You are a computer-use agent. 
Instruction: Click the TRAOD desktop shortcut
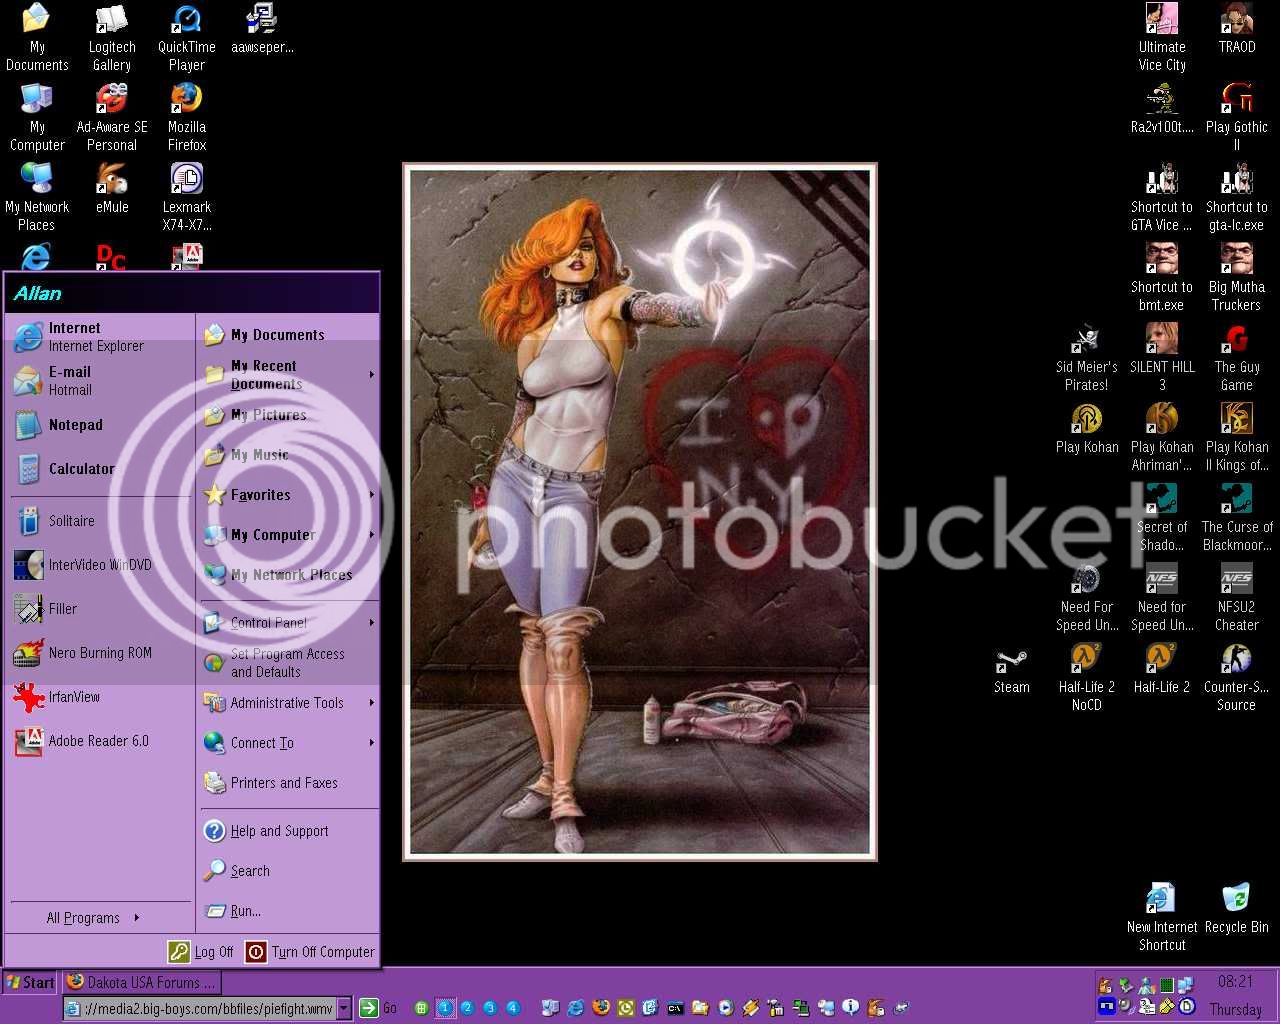pos(1237,29)
